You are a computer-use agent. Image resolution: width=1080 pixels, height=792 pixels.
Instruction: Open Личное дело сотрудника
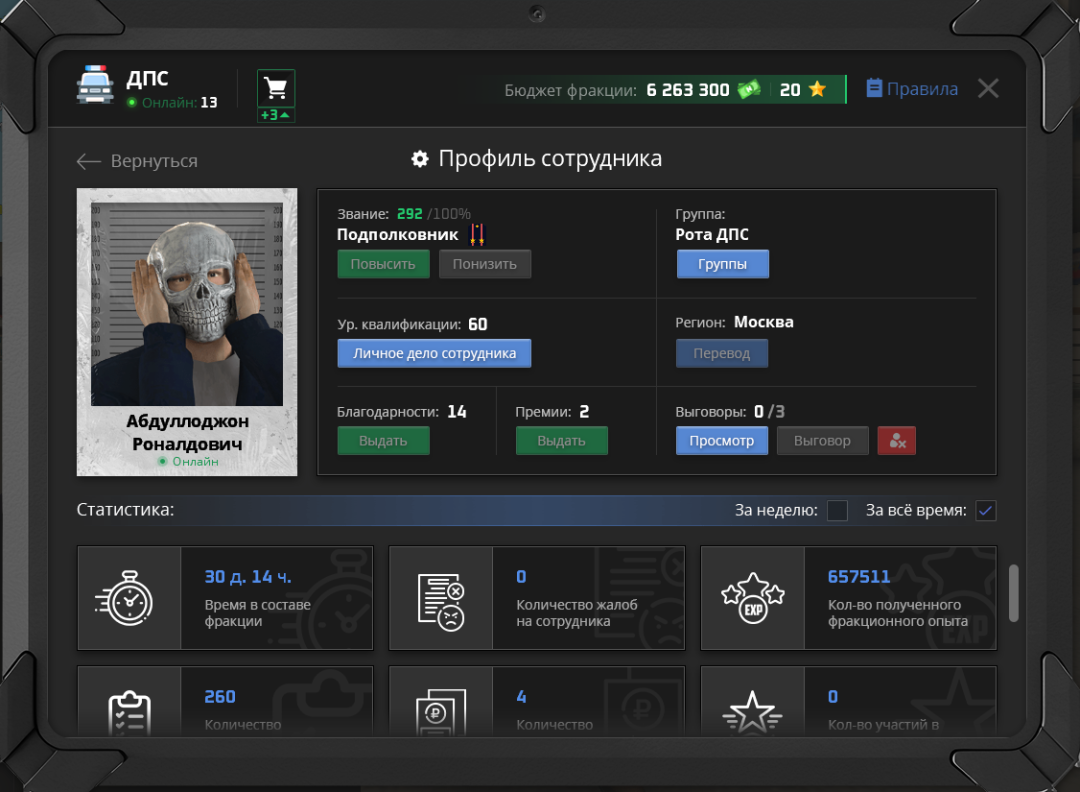coord(434,353)
